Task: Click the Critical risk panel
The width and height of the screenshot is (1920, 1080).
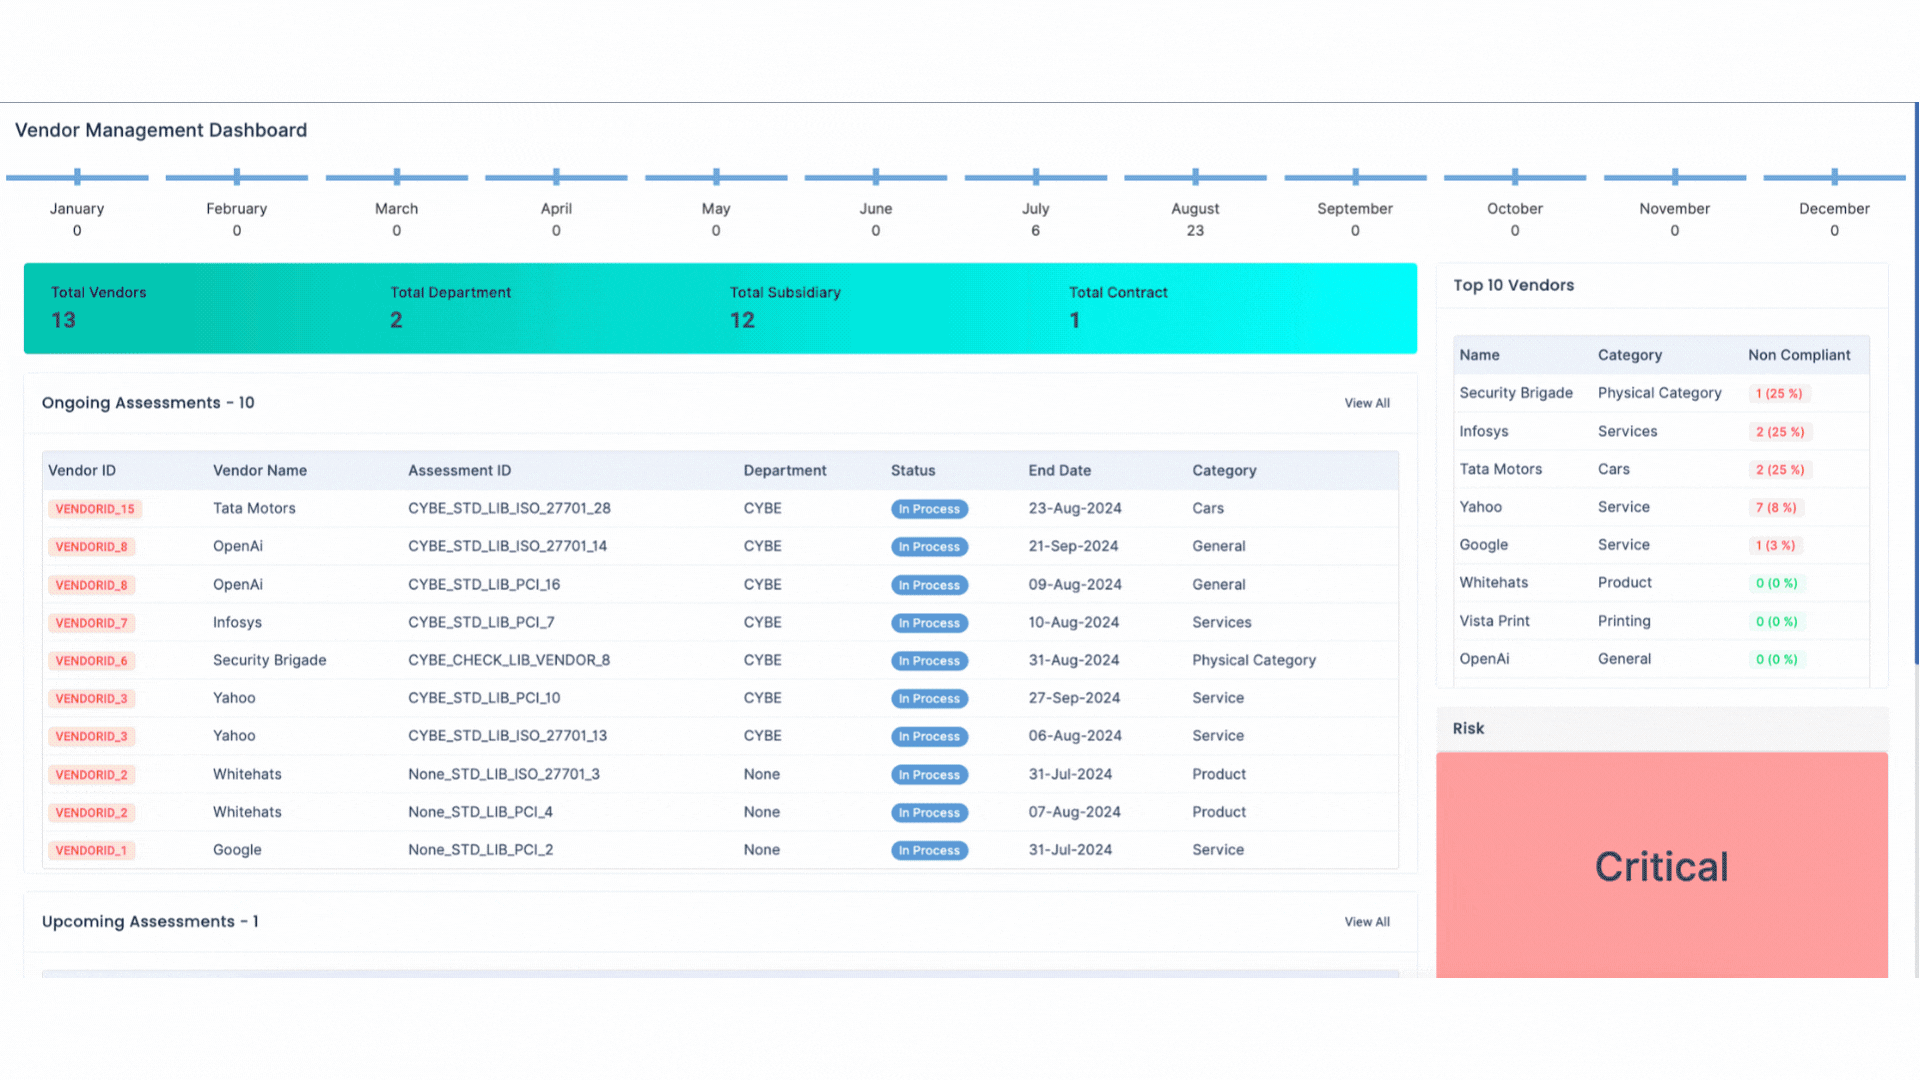Action: point(1661,866)
